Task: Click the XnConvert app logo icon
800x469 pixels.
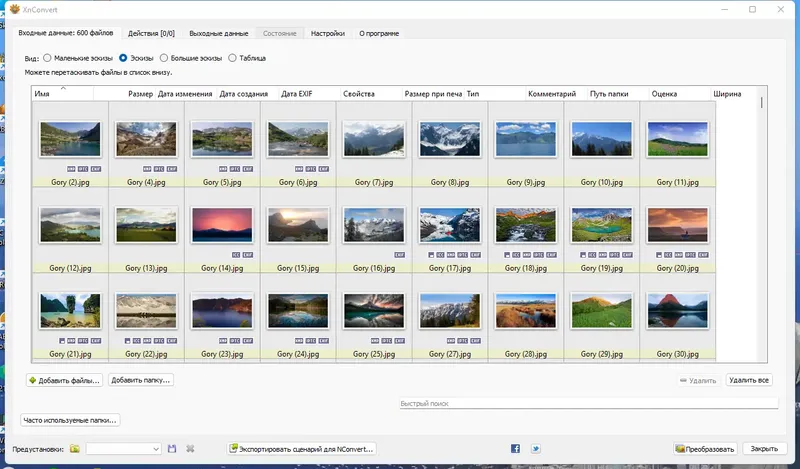Action: pos(14,9)
